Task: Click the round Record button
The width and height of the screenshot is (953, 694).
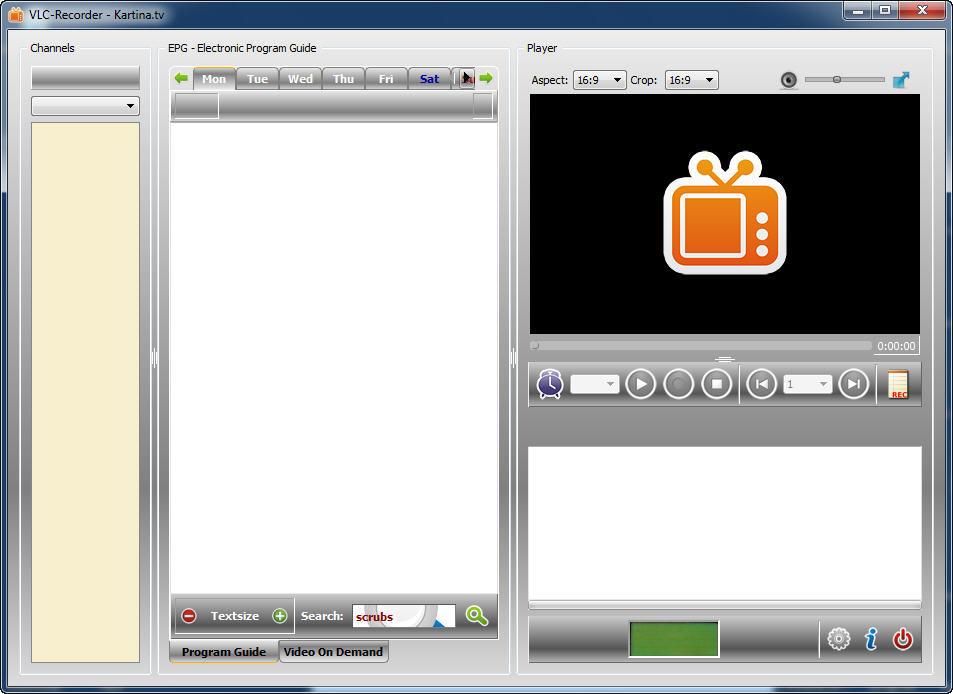Action: [678, 384]
